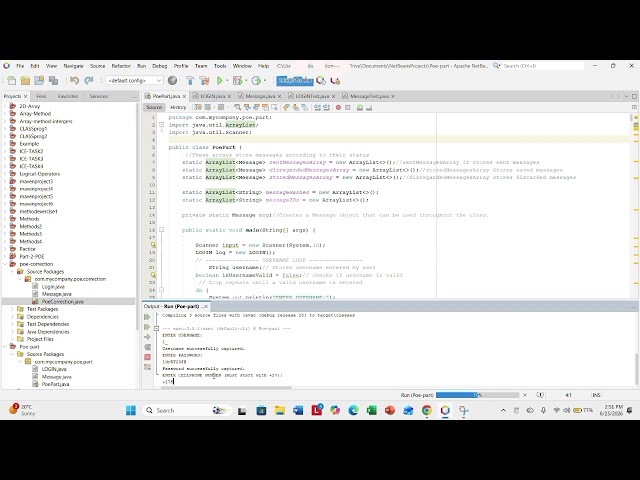
Task: Click the Windows Start button
Action: tap(131, 410)
